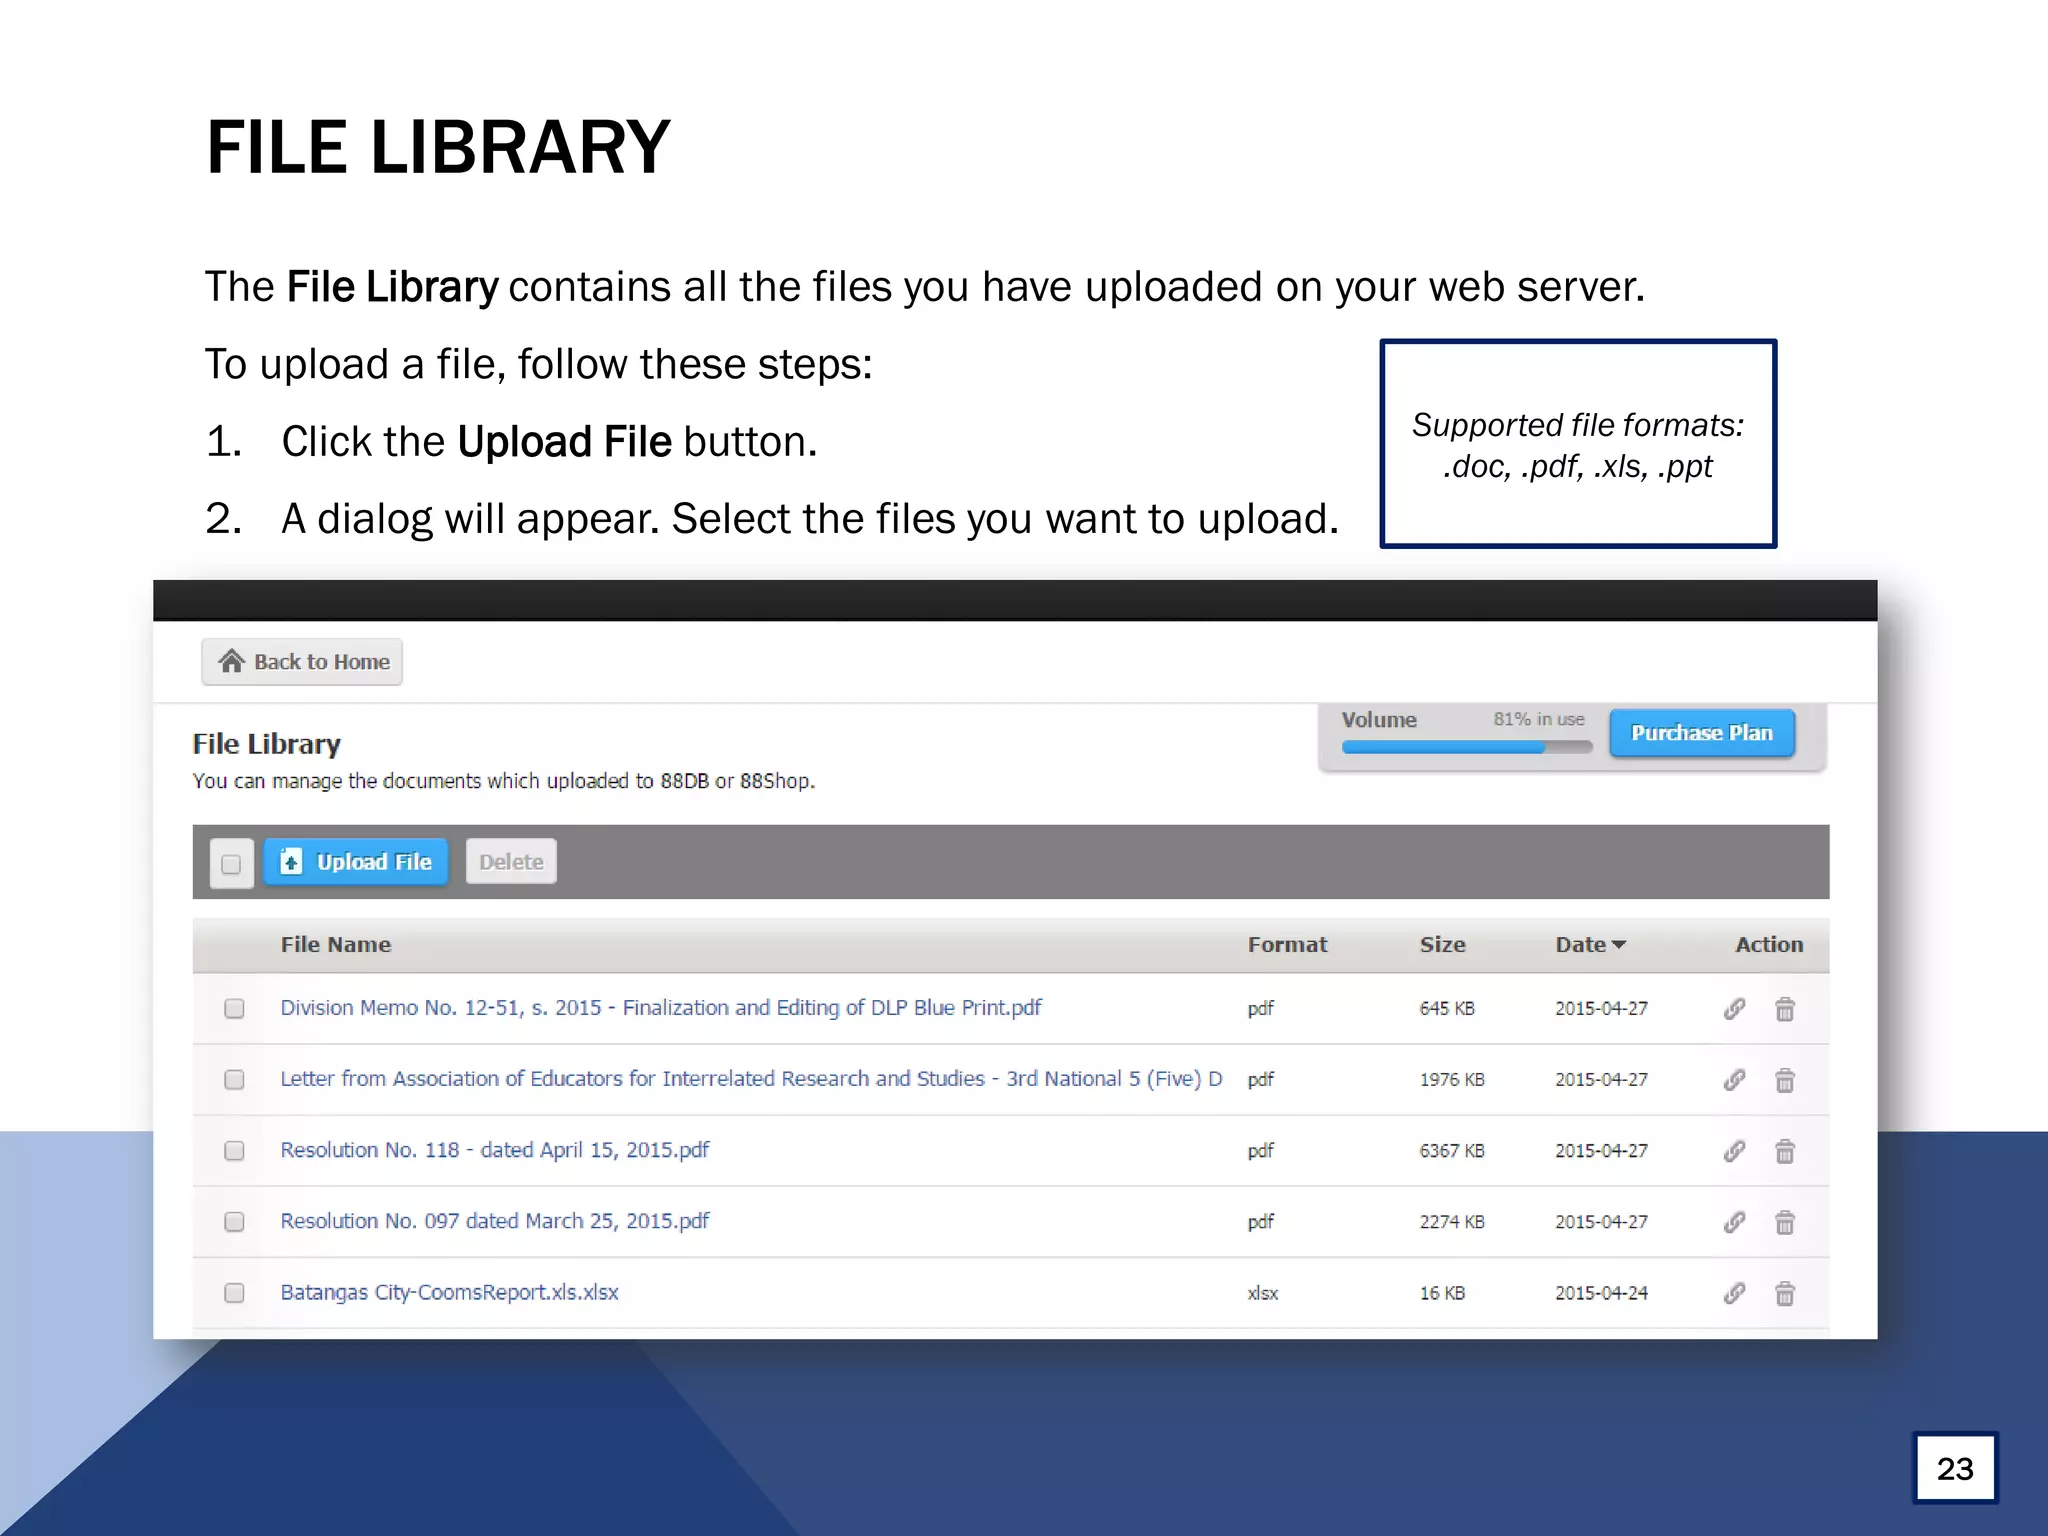Tick the select-all checkbox in the toolbar
Image resolution: width=2048 pixels, height=1536 pixels.
coord(231,864)
